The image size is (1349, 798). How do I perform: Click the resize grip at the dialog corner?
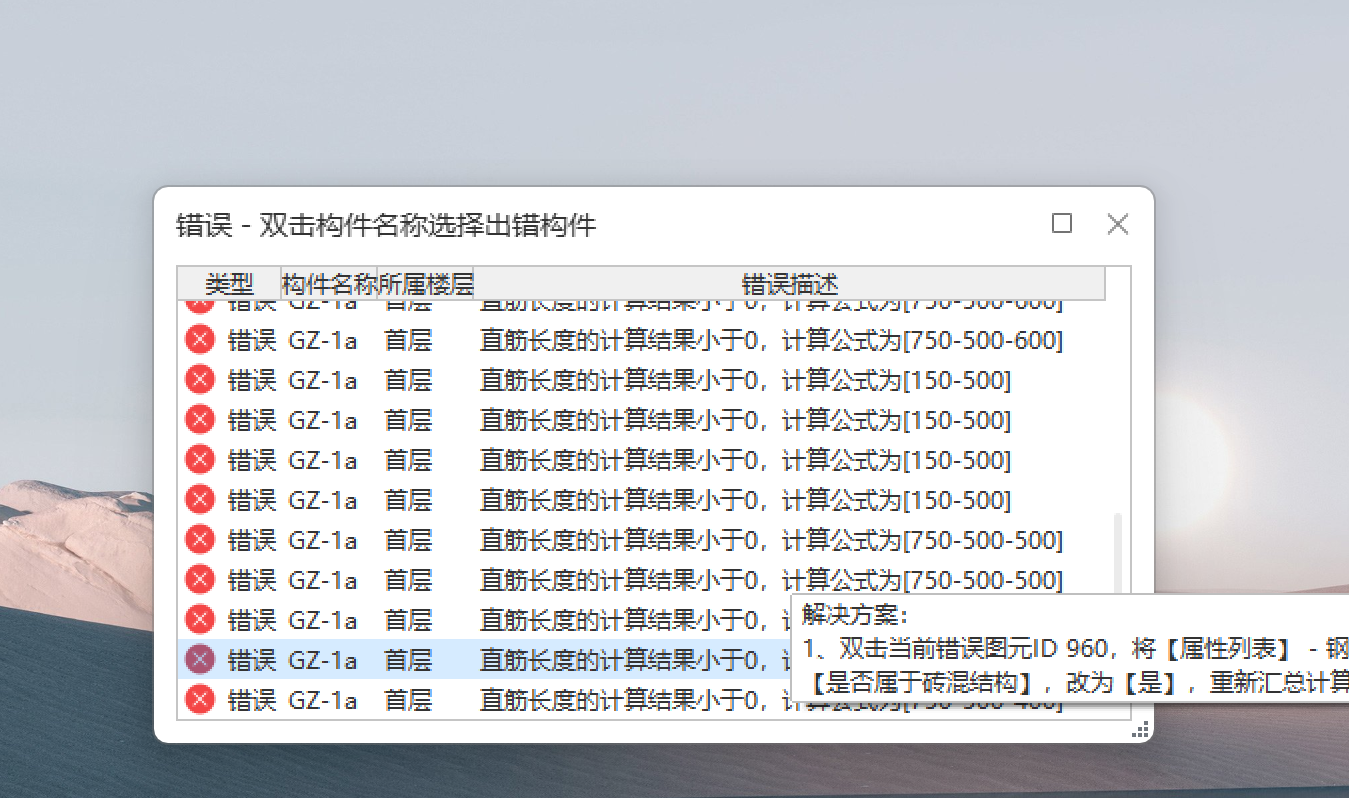point(1140,730)
